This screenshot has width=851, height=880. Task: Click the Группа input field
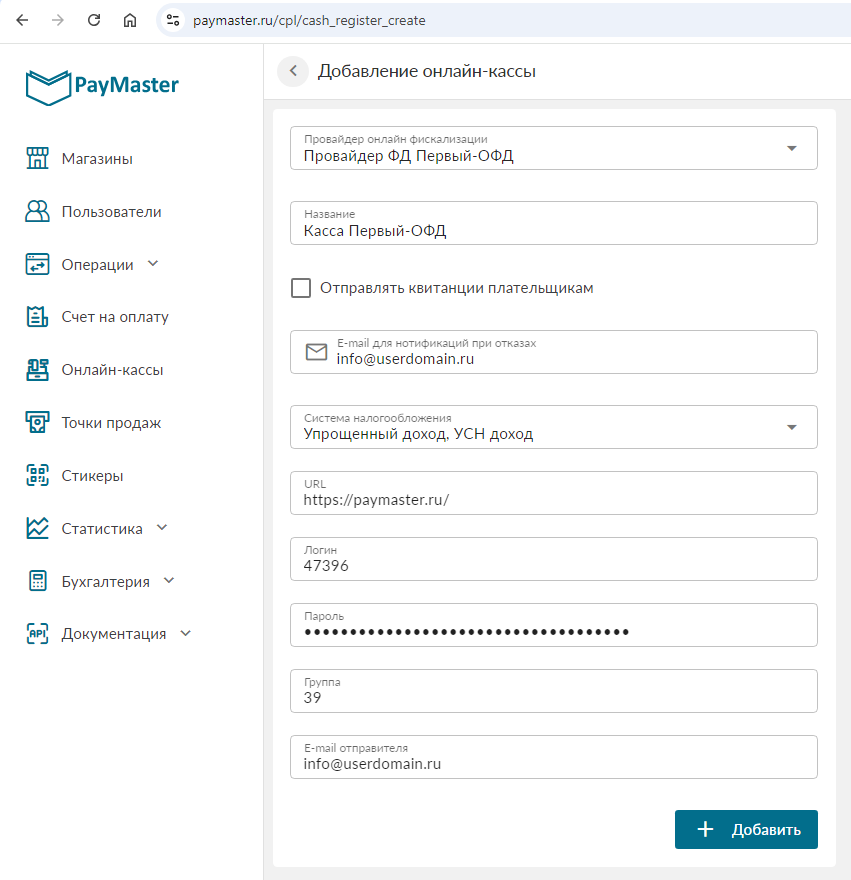click(553, 691)
